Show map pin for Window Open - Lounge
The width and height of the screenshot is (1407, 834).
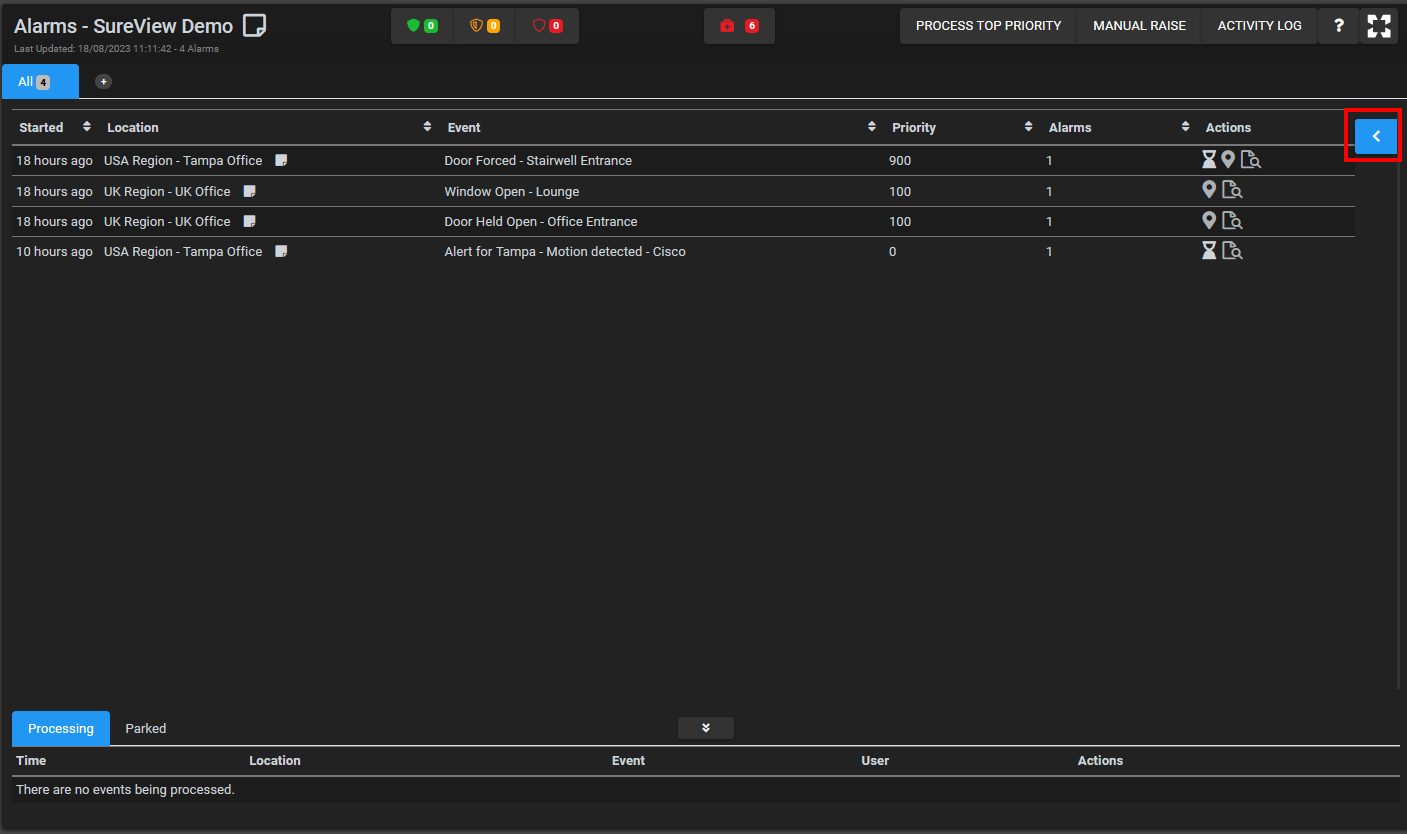pos(1209,189)
